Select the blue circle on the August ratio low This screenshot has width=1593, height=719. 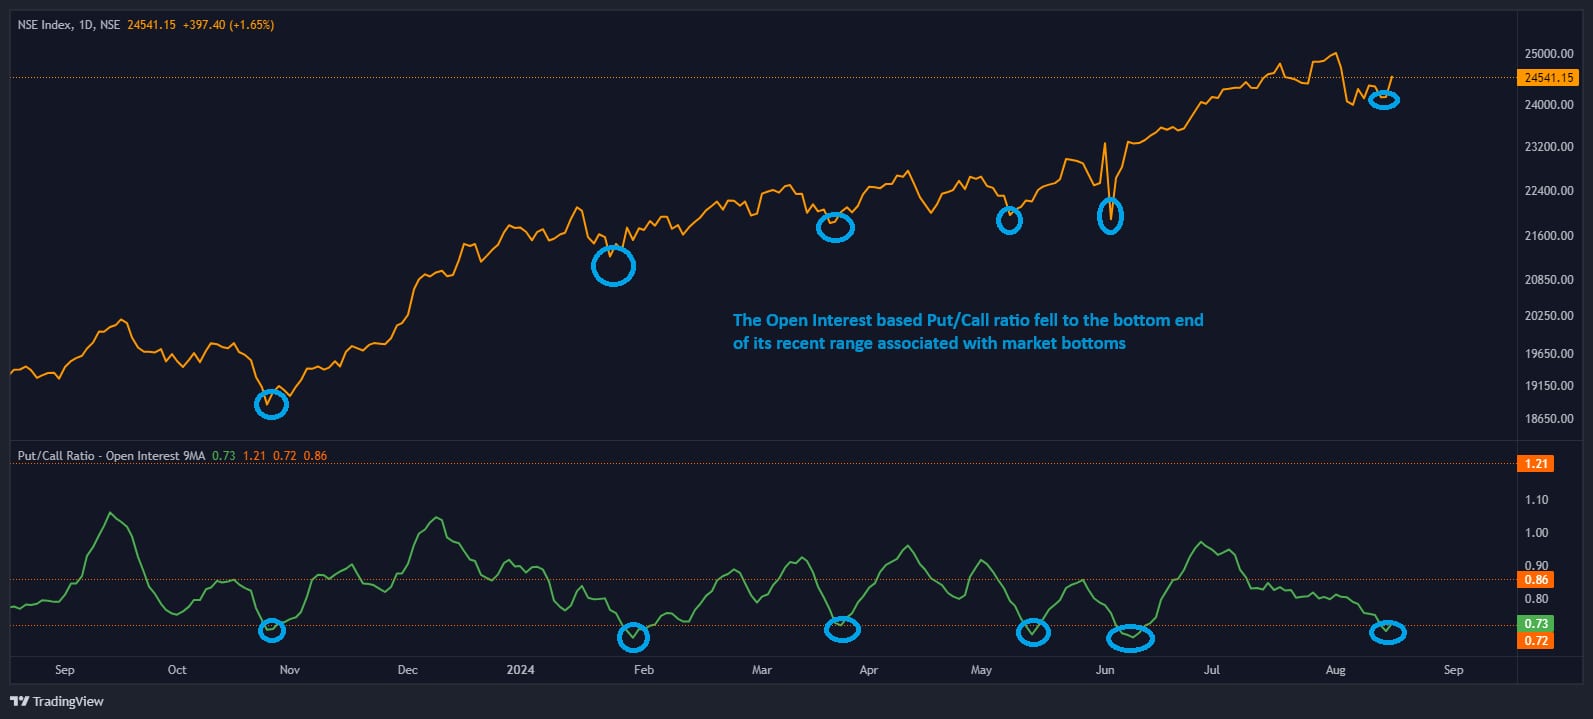[x=1387, y=632]
